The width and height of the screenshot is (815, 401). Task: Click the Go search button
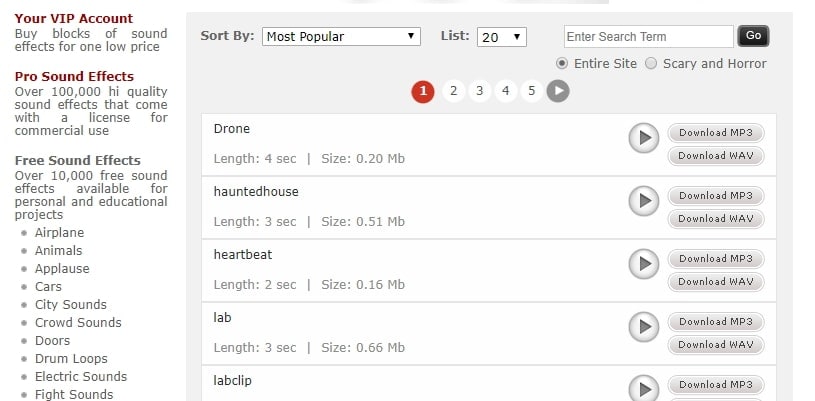[x=753, y=36]
